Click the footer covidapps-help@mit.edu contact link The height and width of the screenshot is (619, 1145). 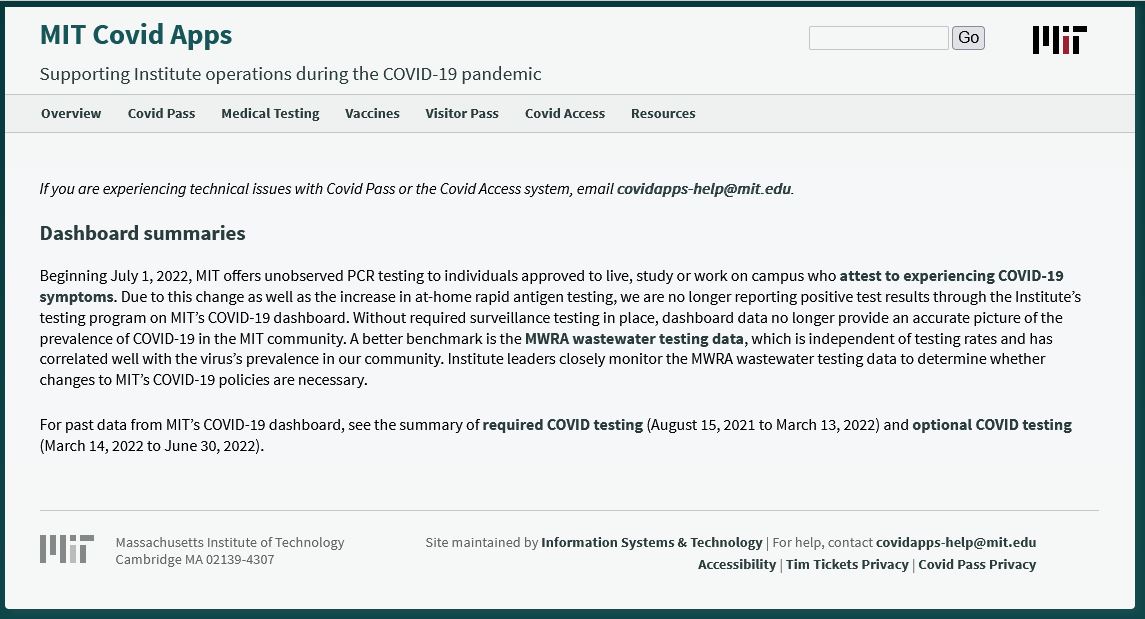[x=956, y=542]
